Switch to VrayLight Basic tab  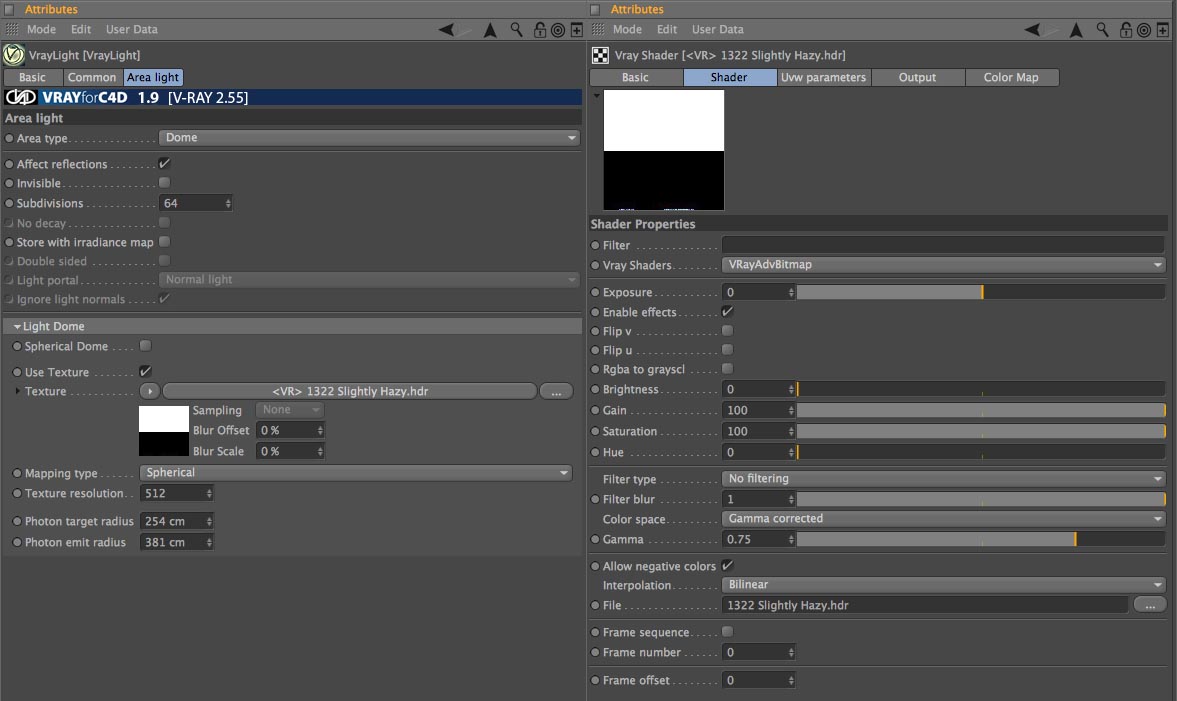tap(32, 77)
